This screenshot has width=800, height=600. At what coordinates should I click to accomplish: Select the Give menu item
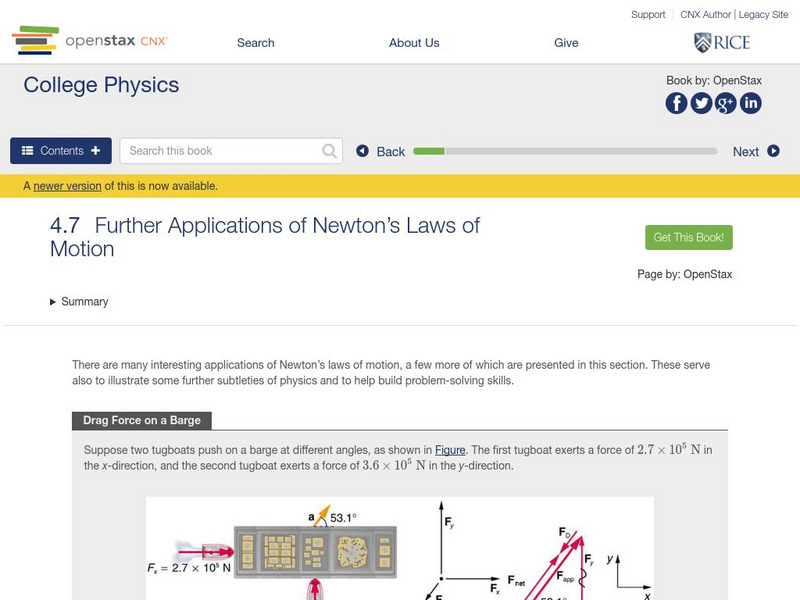[566, 43]
